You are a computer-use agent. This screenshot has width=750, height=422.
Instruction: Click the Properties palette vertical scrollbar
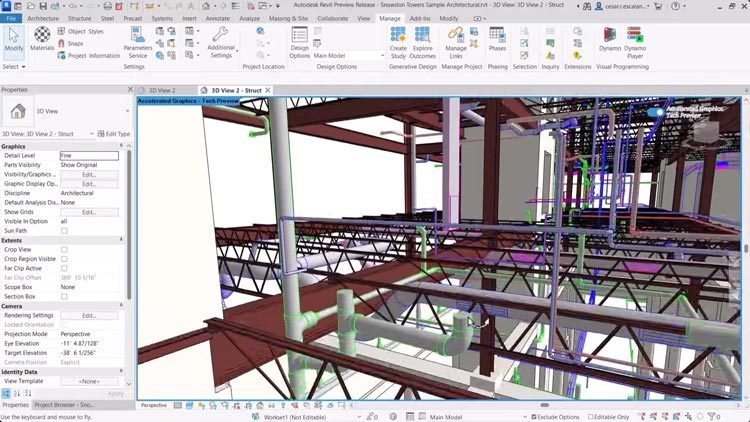pyautogui.click(x=129, y=225)
